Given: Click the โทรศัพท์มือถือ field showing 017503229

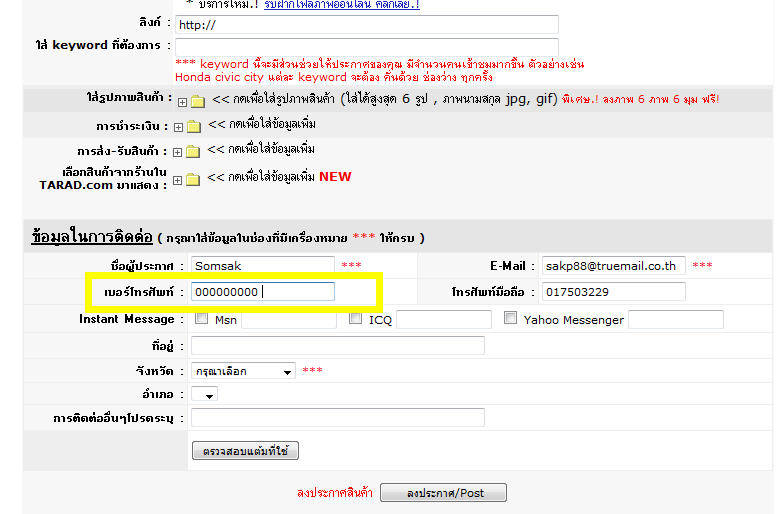Looking at the screenshot, I should point(613,292).
